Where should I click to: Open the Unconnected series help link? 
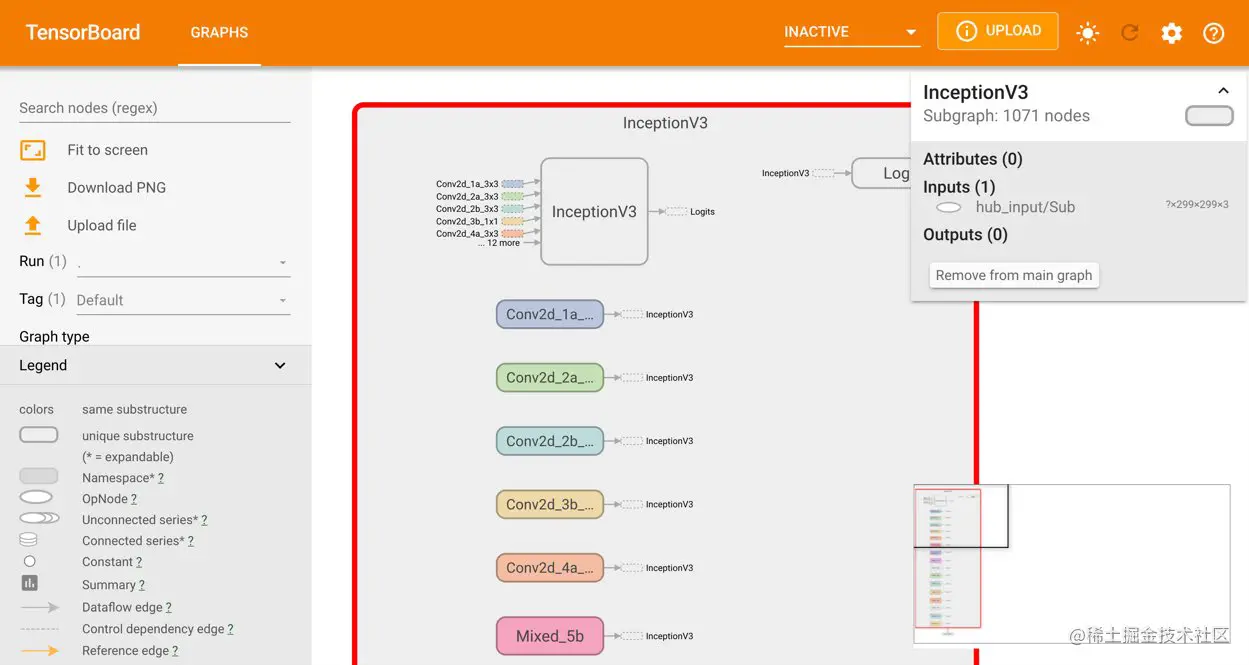coord(204,520)
